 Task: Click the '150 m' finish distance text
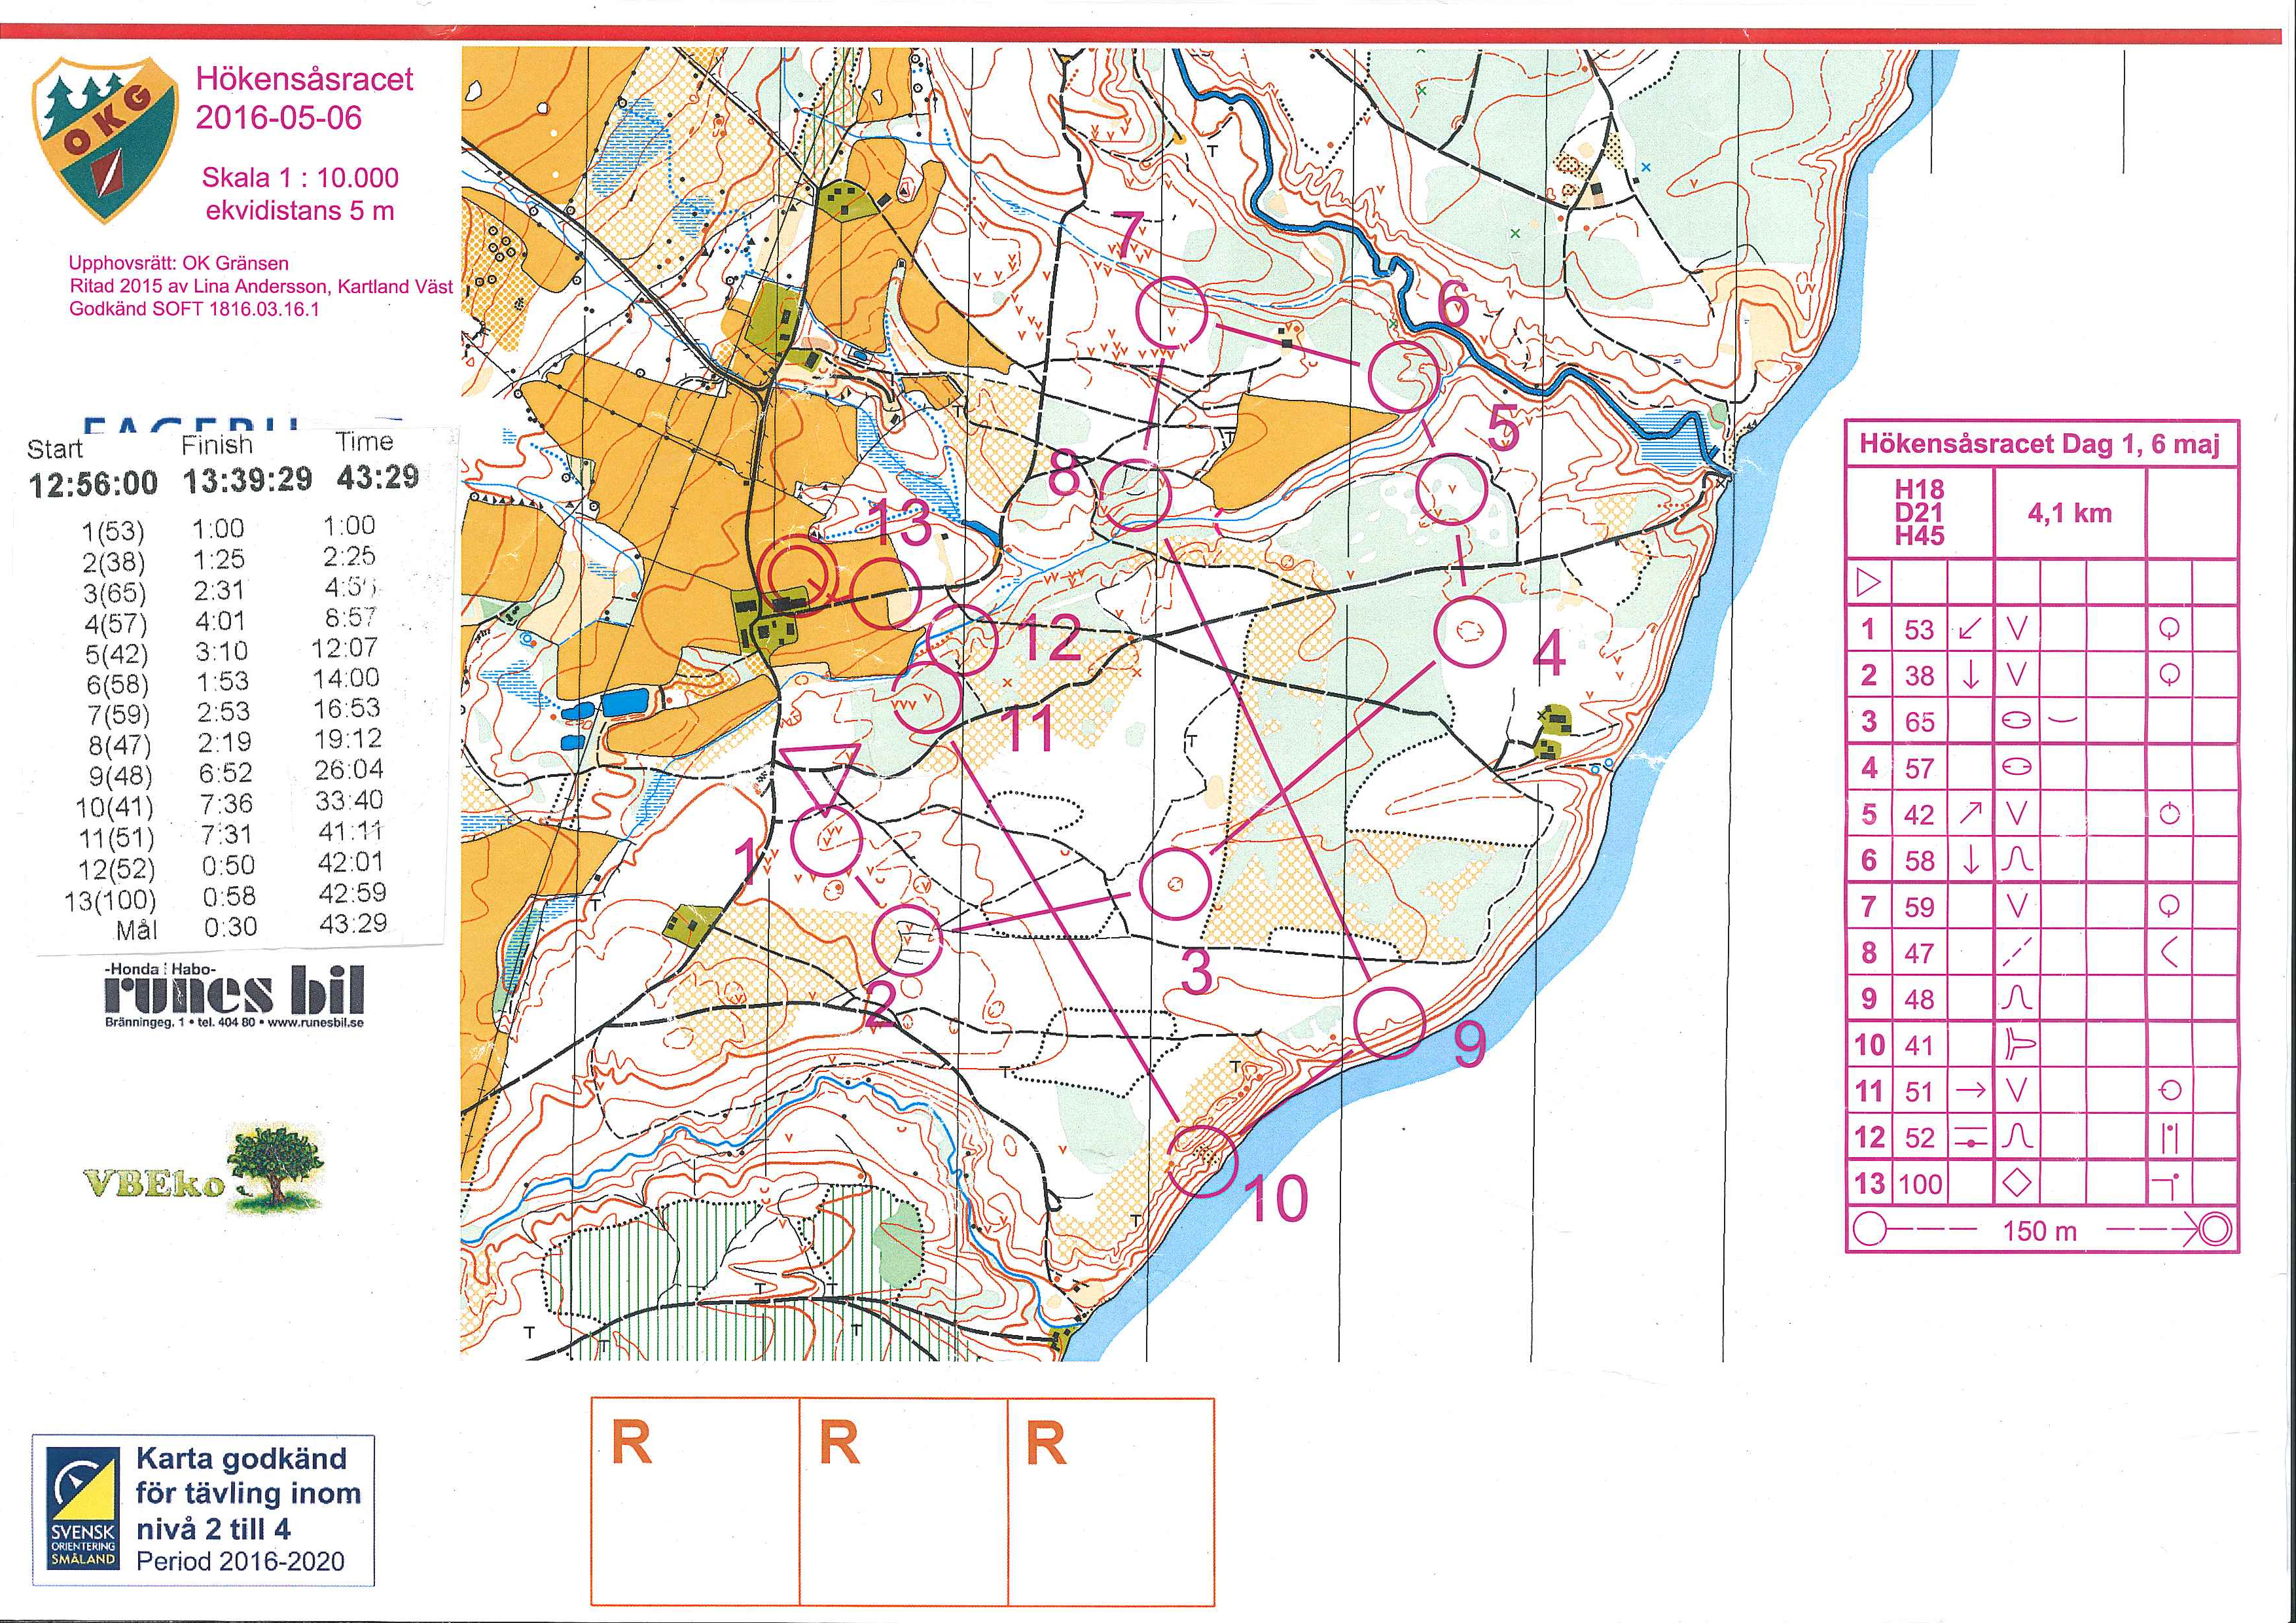[x=2040, y=1230]
